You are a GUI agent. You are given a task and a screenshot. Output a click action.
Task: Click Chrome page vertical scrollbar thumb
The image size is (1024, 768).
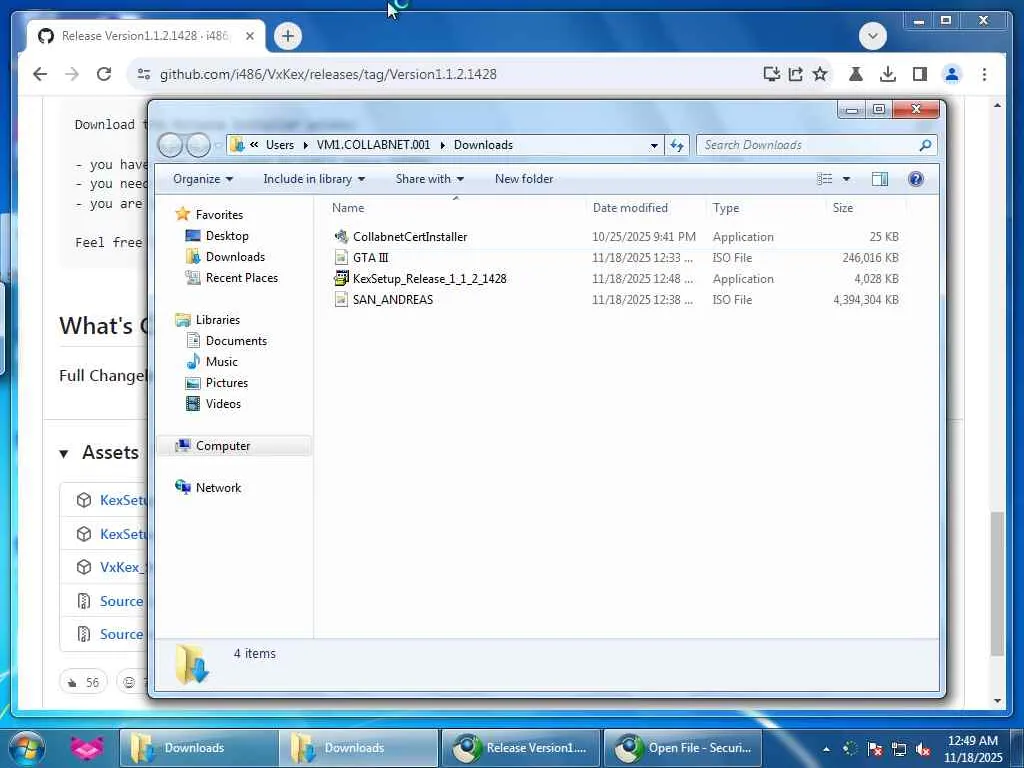pos(997,584)
